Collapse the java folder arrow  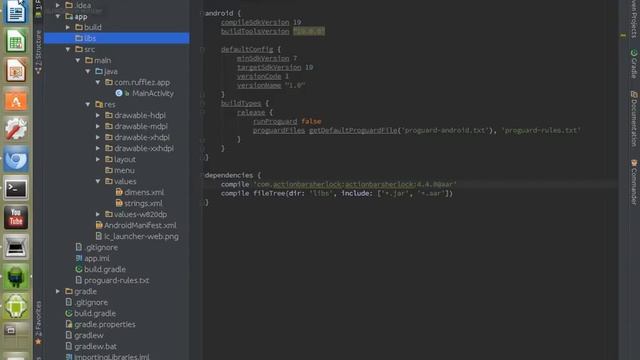click(88, 71)
